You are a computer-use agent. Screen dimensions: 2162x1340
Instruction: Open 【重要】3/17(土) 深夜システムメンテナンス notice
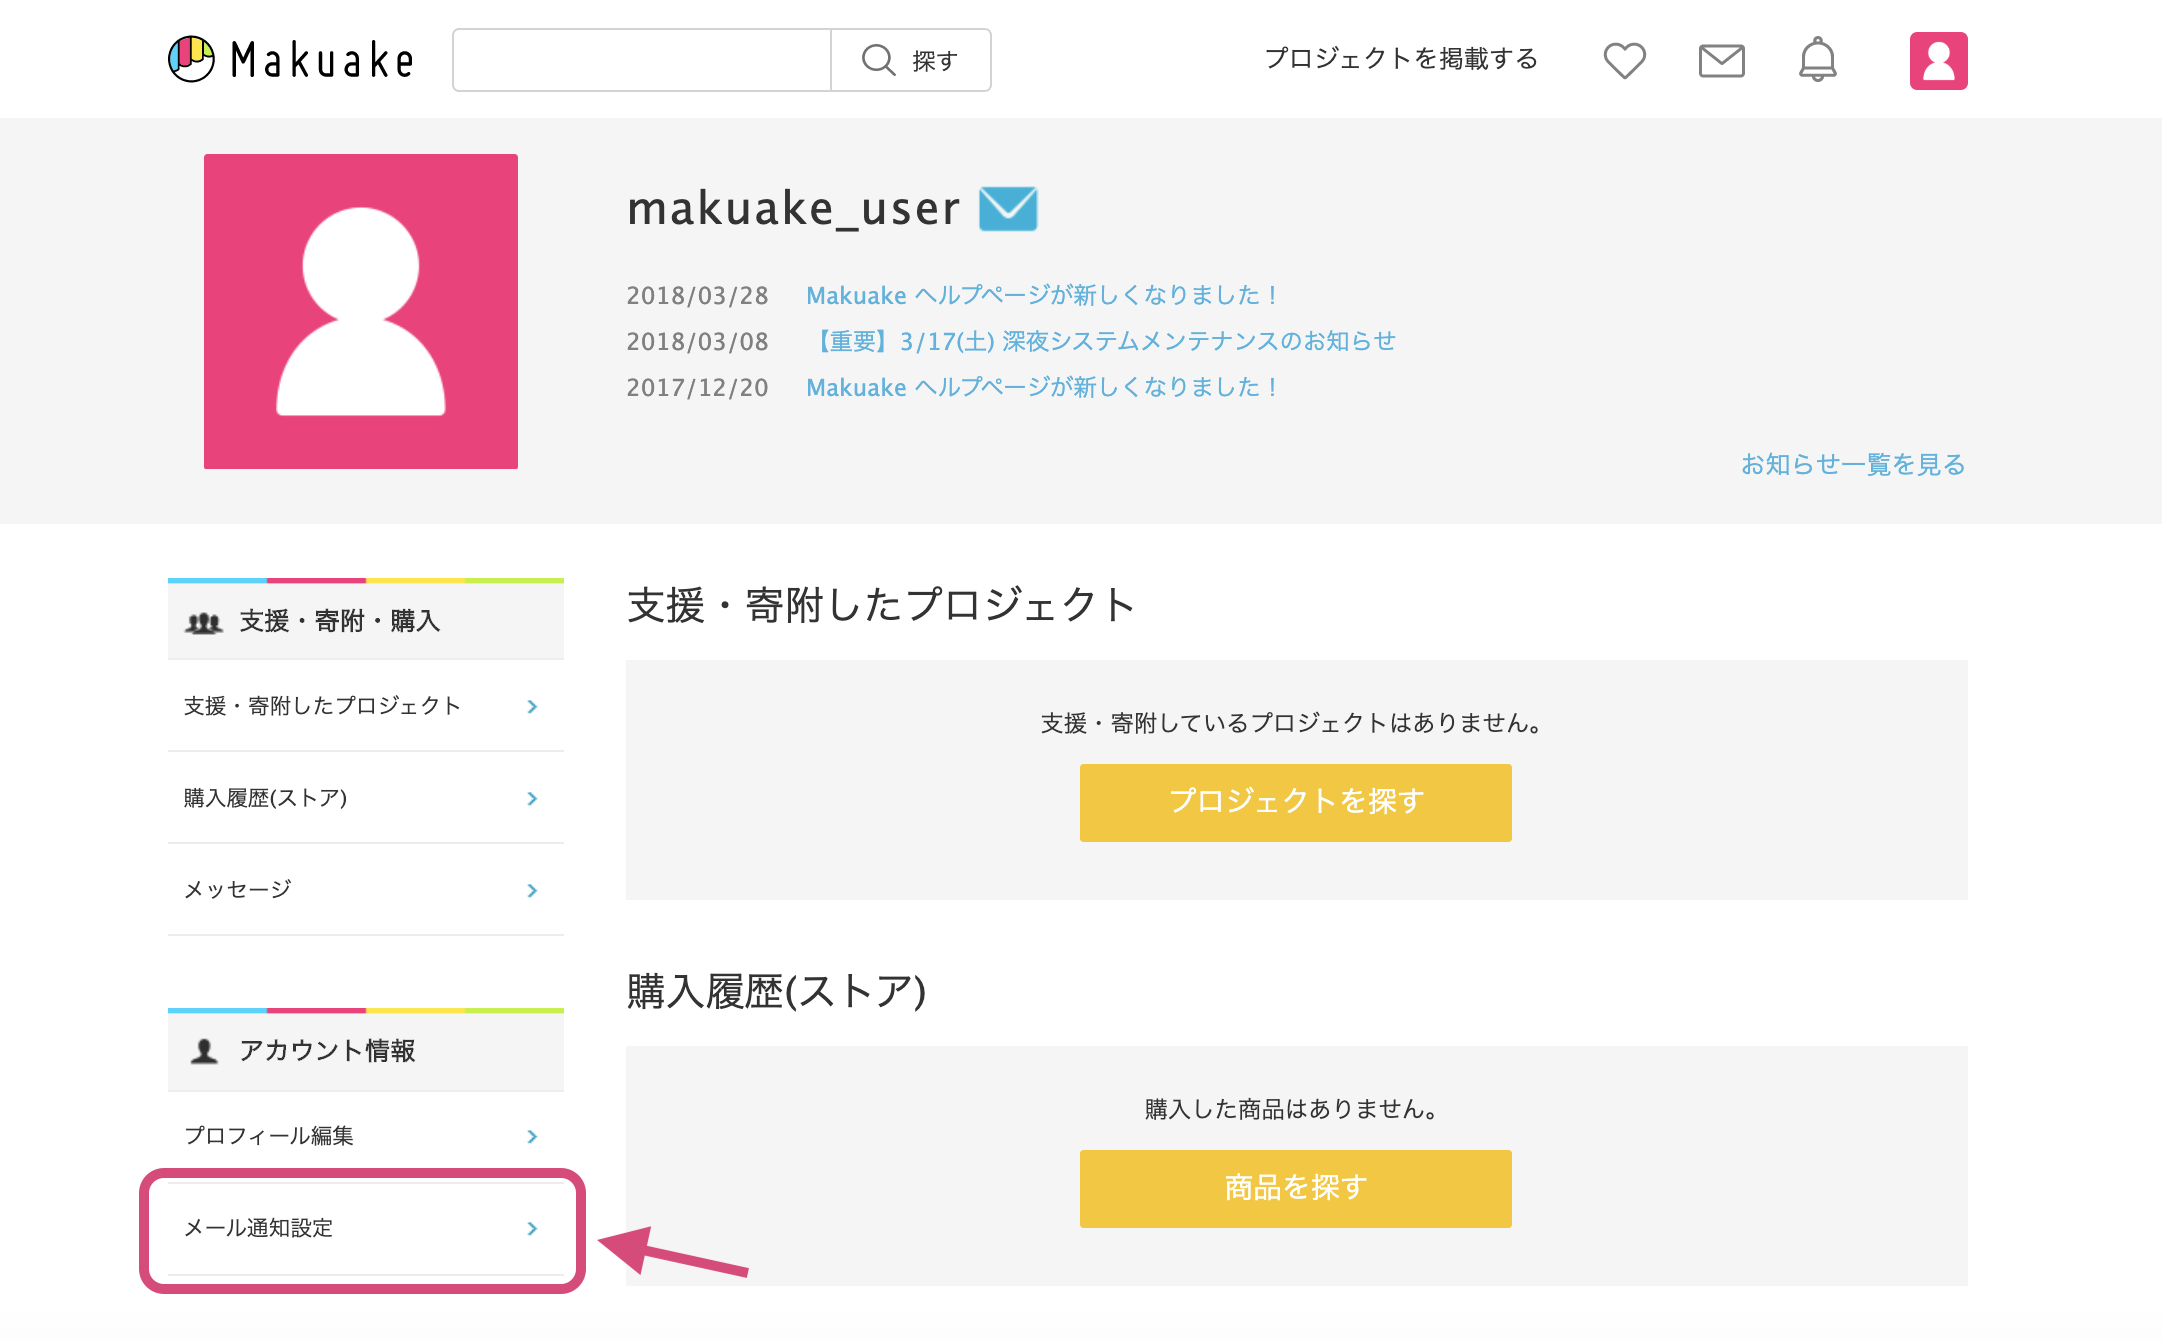pyautogui.click(x=1101, y=341)
